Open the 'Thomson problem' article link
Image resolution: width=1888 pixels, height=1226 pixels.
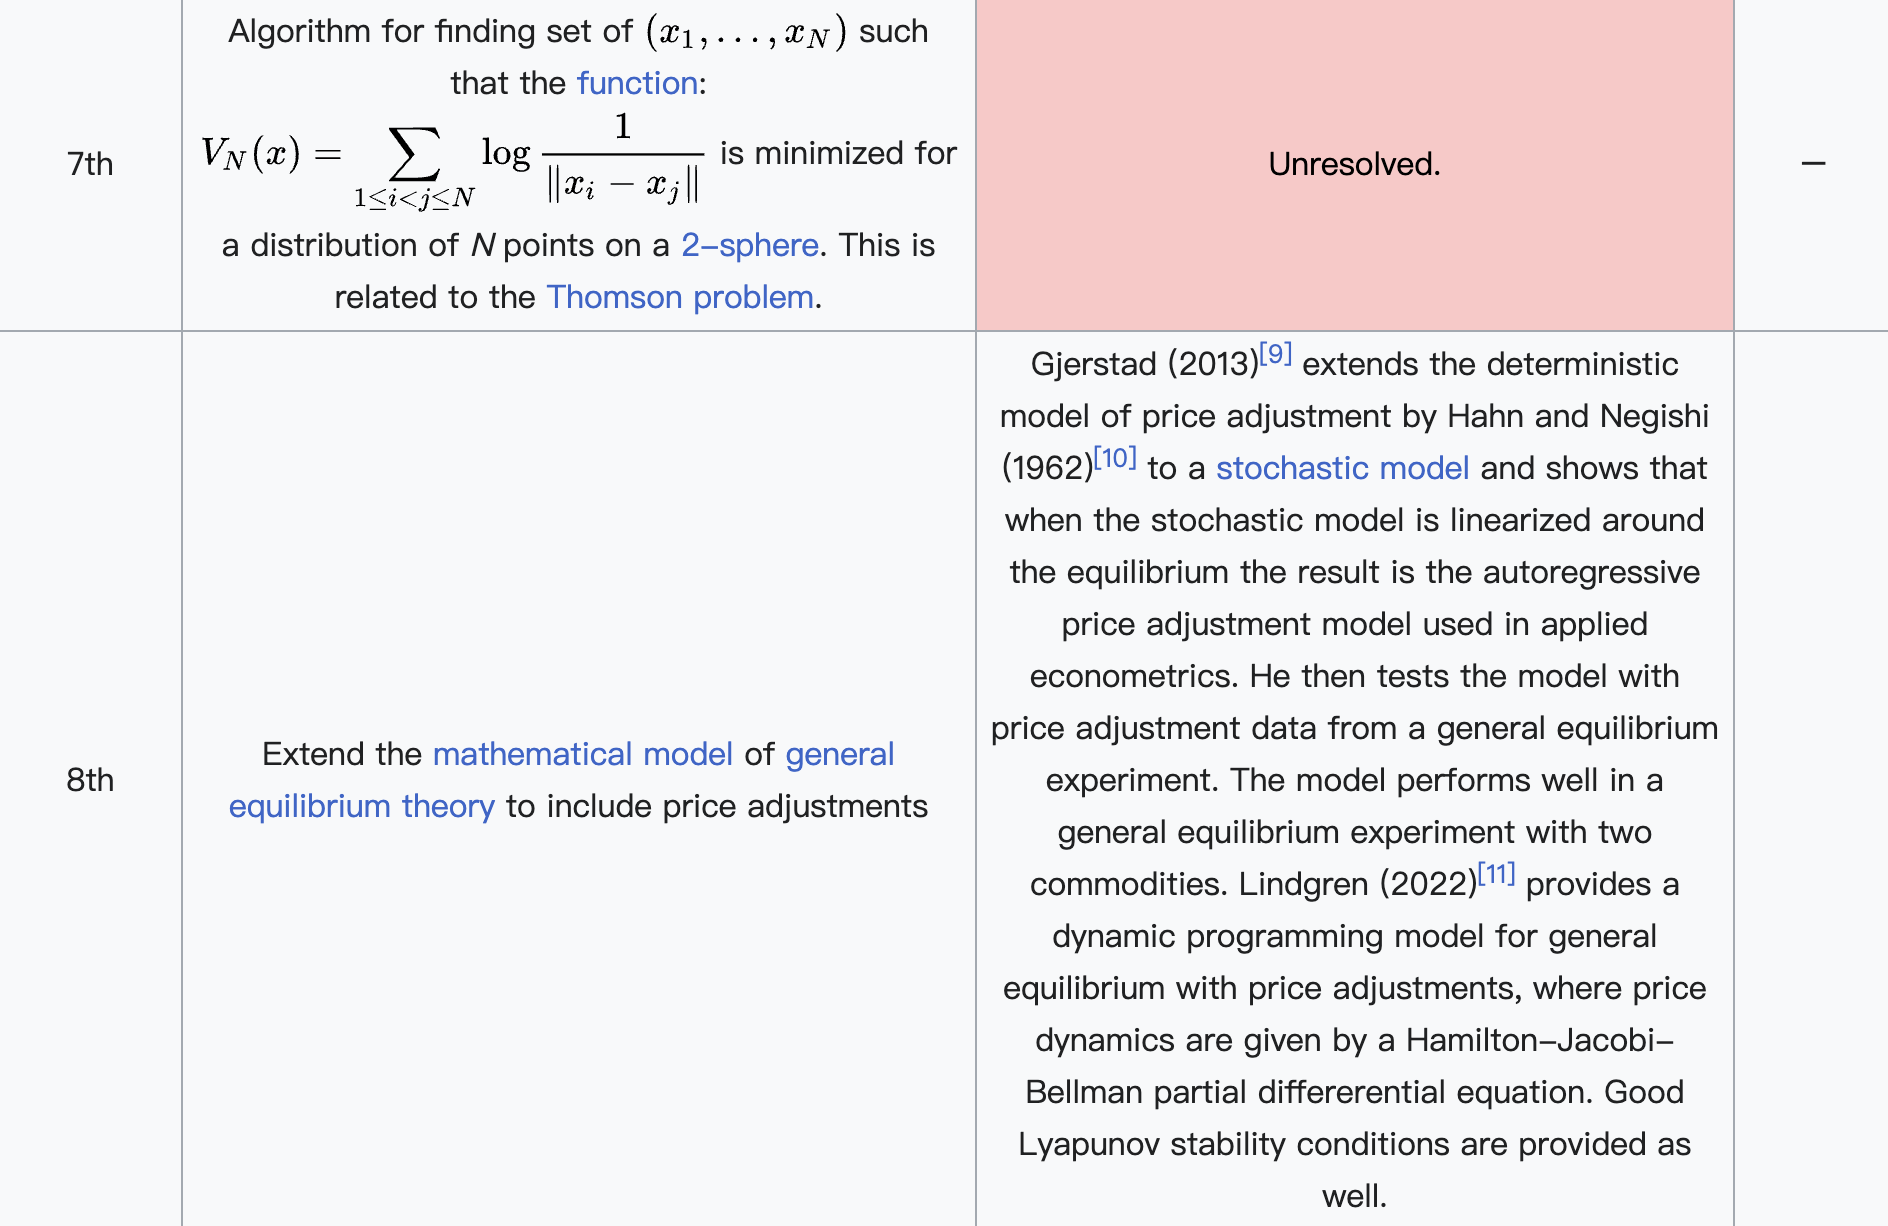point(679,297)
